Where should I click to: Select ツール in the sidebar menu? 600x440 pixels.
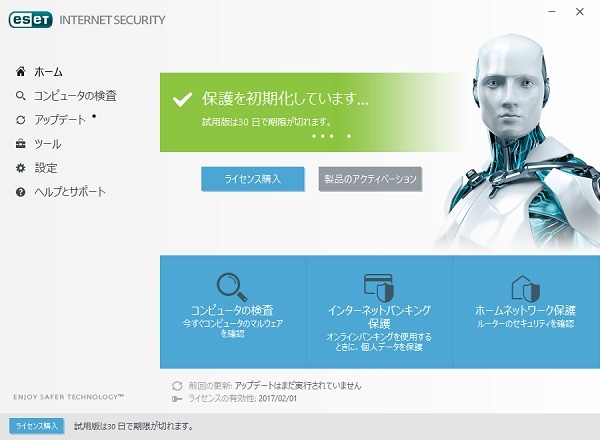(48, 144)
